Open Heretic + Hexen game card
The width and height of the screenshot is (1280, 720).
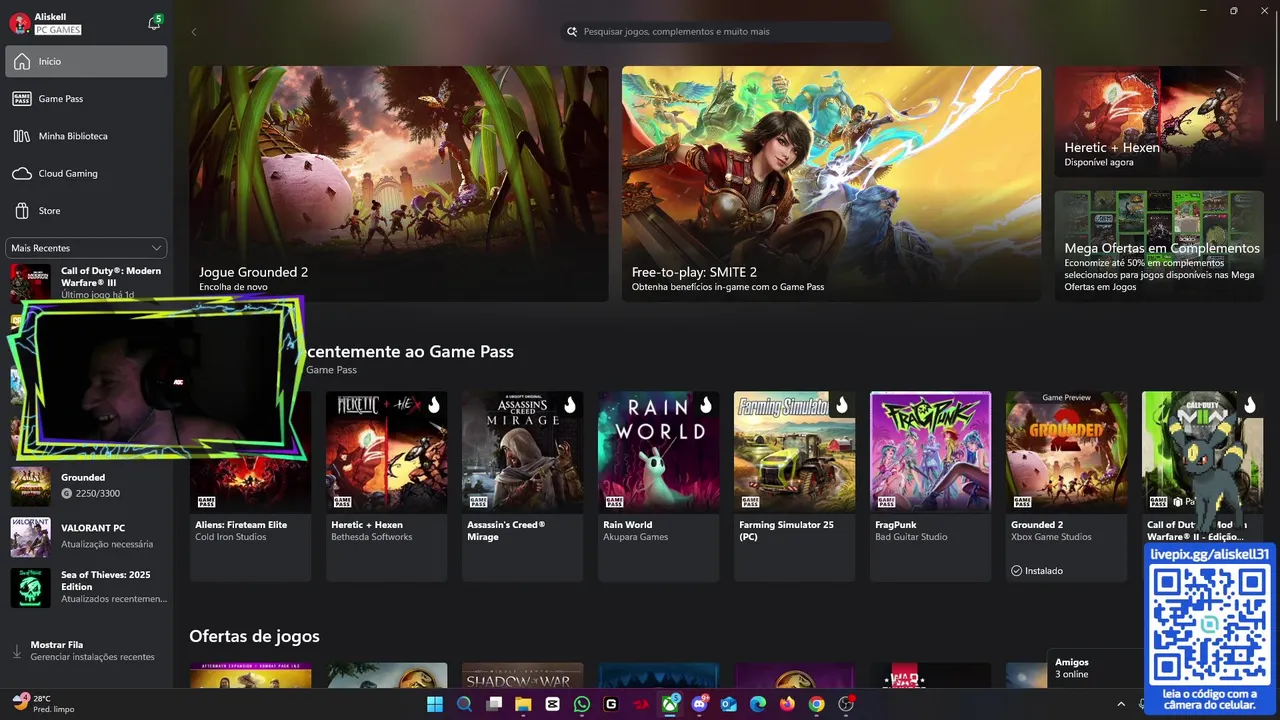pos(386,486)
